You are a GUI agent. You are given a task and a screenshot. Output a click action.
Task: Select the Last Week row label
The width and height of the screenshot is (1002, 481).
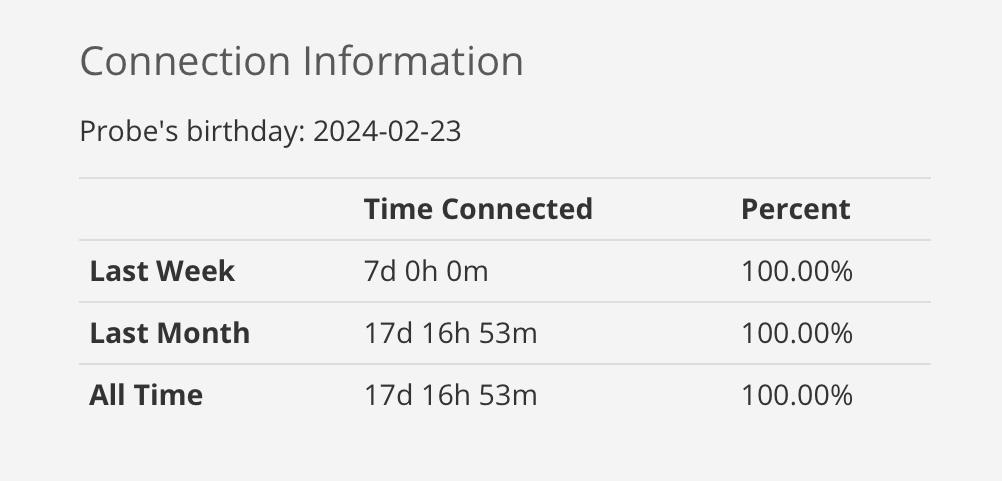pos(162,271)
